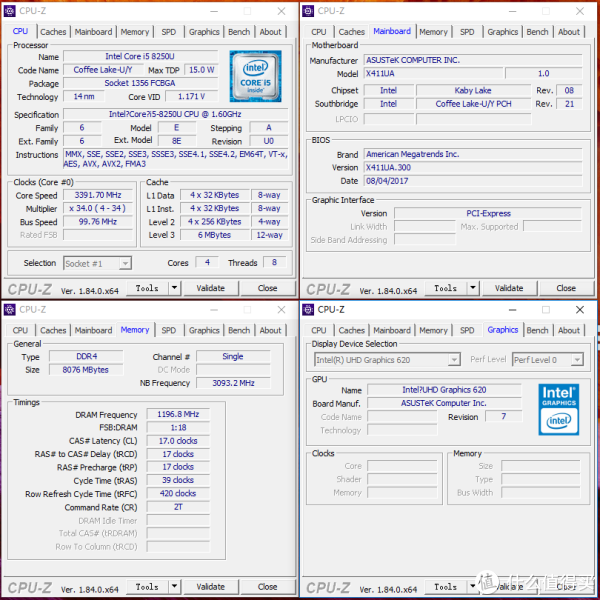Switch to Mainboard tab in CPU window

point(93,32)
